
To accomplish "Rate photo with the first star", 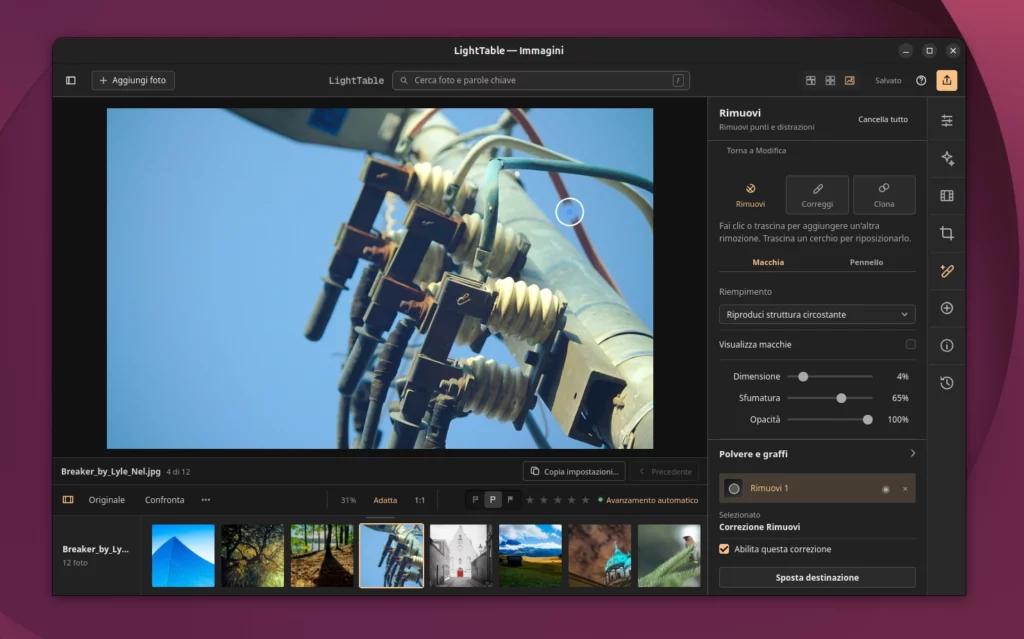I will (530, 500).
